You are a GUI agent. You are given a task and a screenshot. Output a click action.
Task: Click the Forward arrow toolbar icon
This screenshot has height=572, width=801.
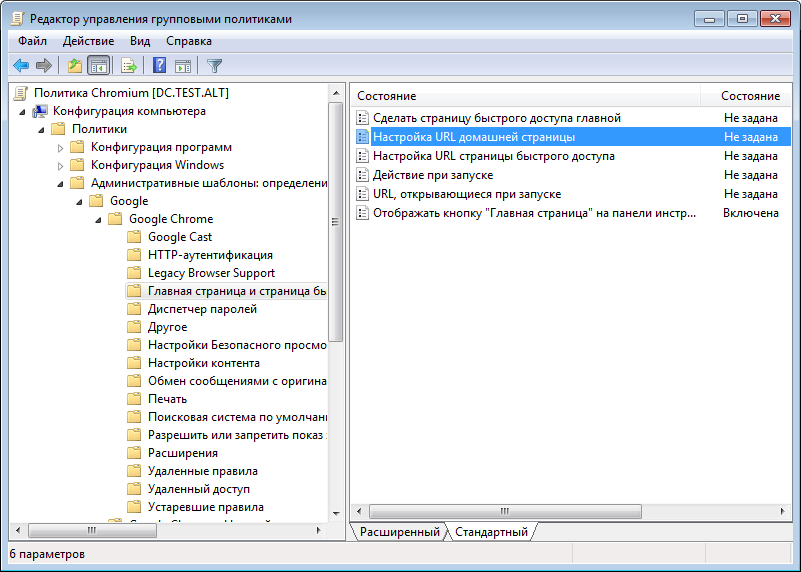(43, 66)
